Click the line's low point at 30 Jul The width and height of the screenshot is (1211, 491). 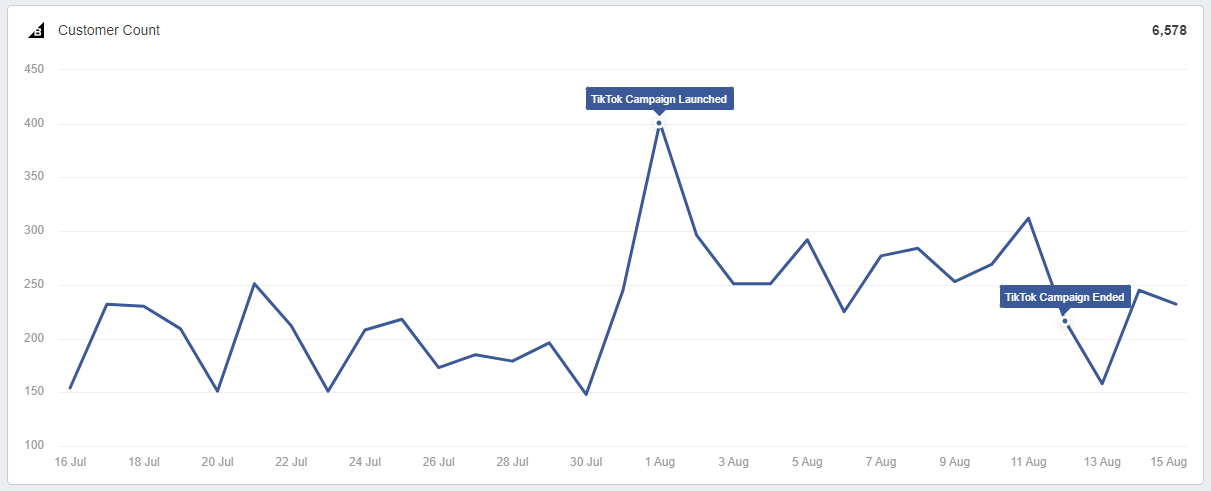pos(586,394)
